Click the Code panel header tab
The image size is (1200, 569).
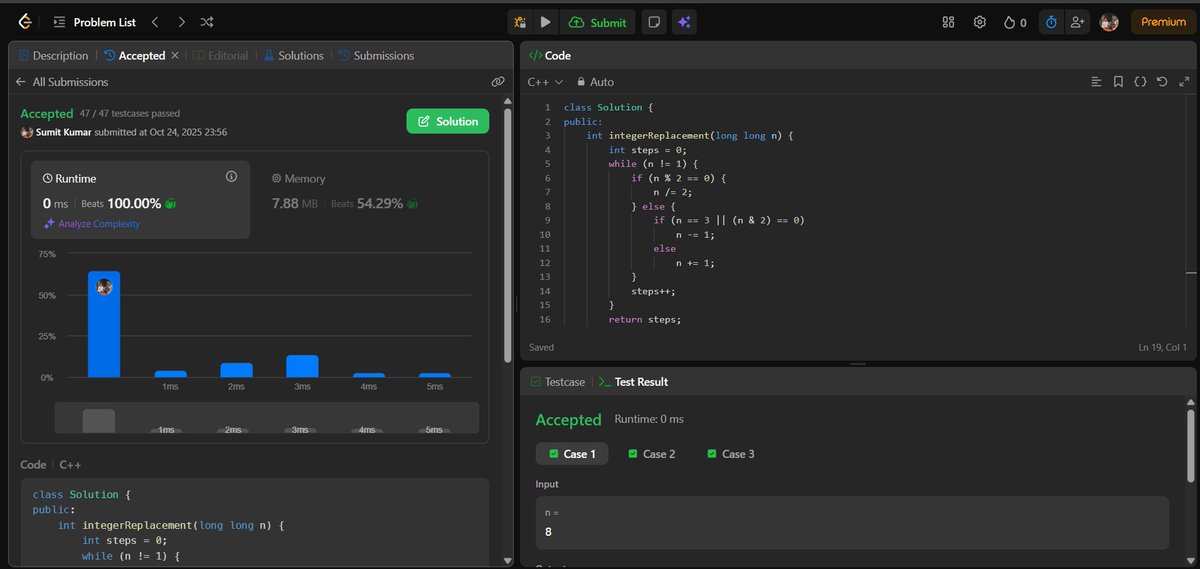click(x=549, y=56)
